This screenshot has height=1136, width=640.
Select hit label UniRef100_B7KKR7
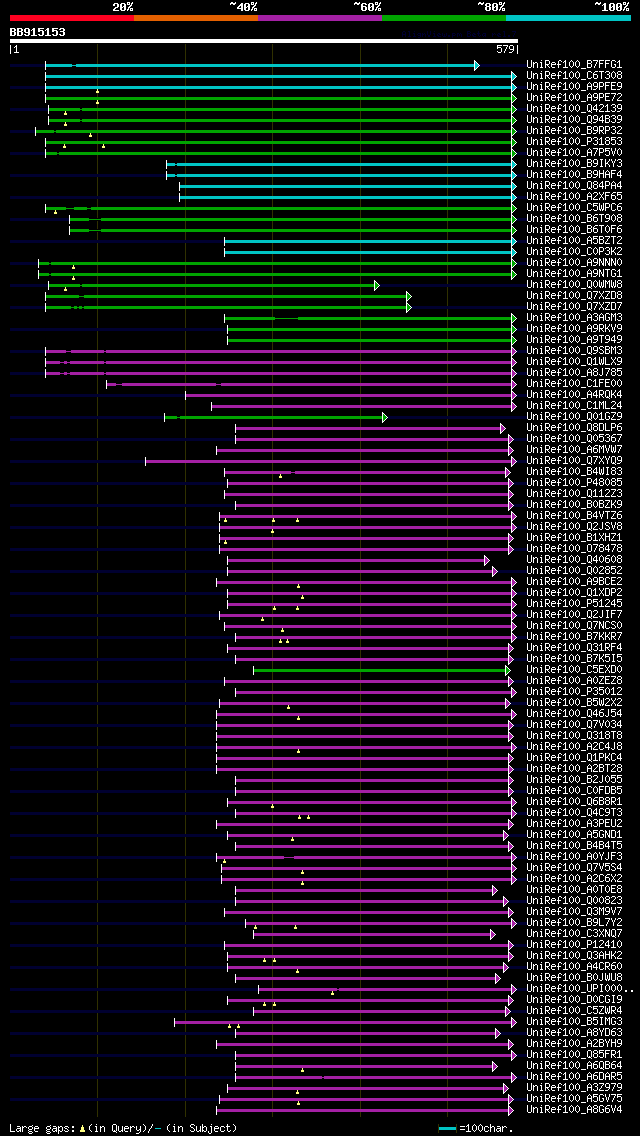click(574, 637)
